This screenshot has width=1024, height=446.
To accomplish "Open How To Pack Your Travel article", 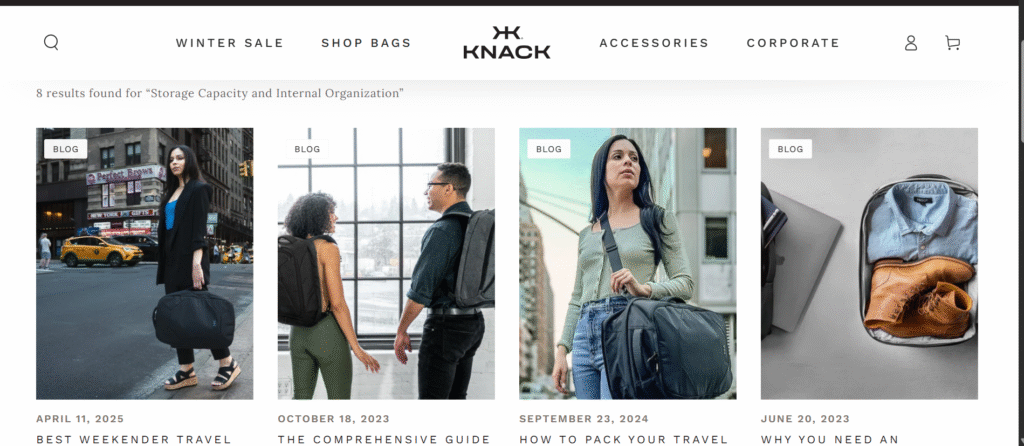I will tap(624, 439).
